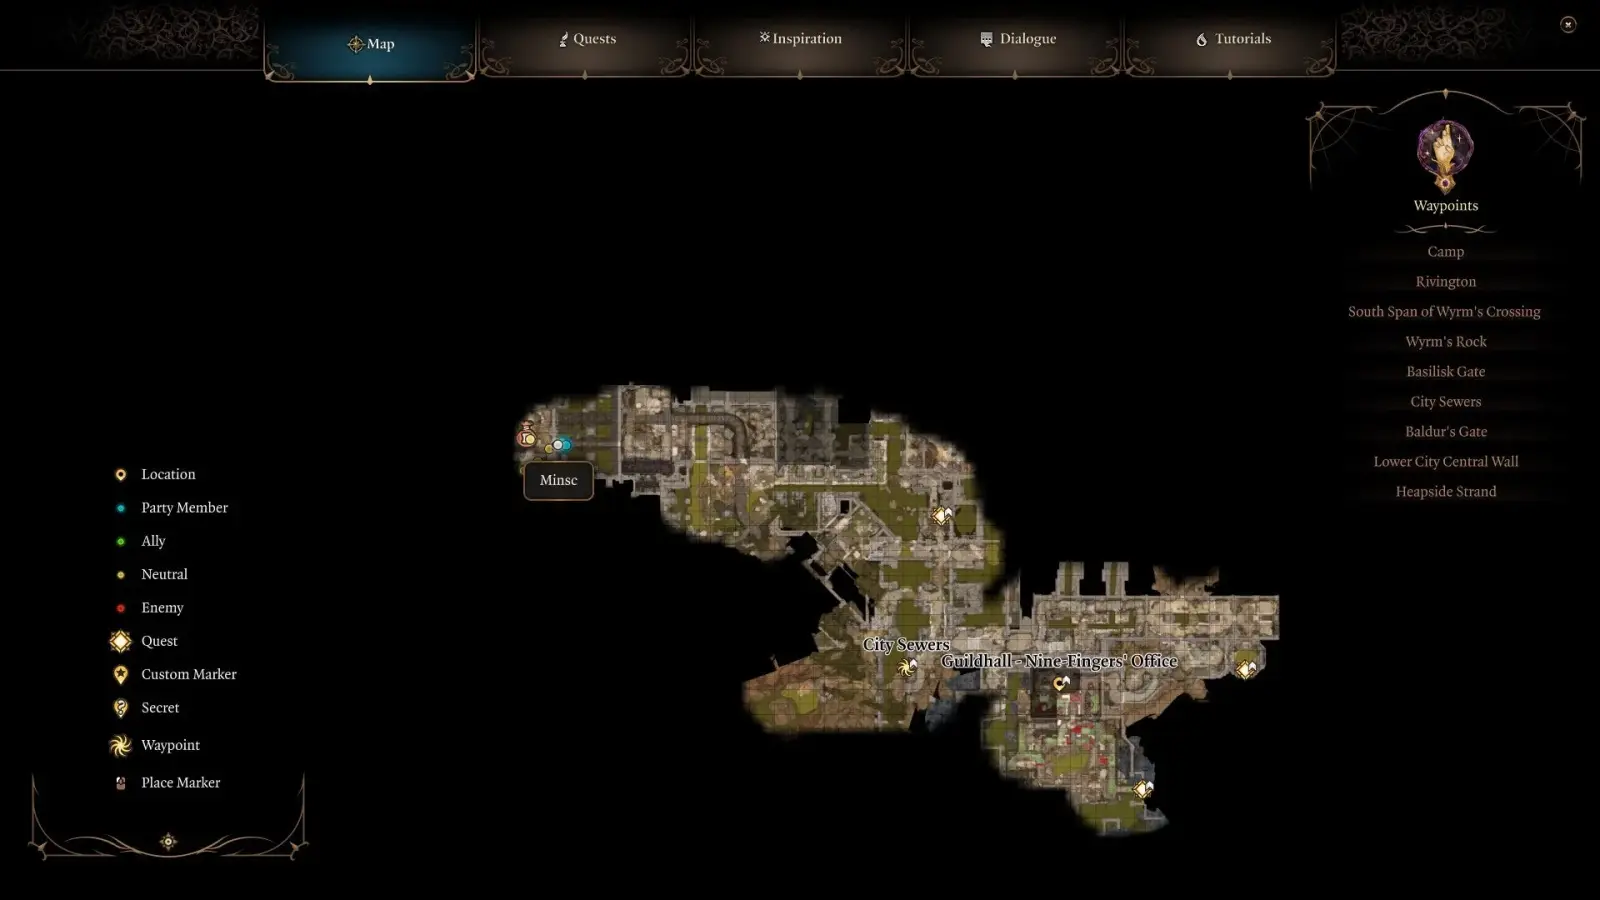Click the quest marker at map's east edge
Screen dimensions: 1600x900
[1246, 669]
